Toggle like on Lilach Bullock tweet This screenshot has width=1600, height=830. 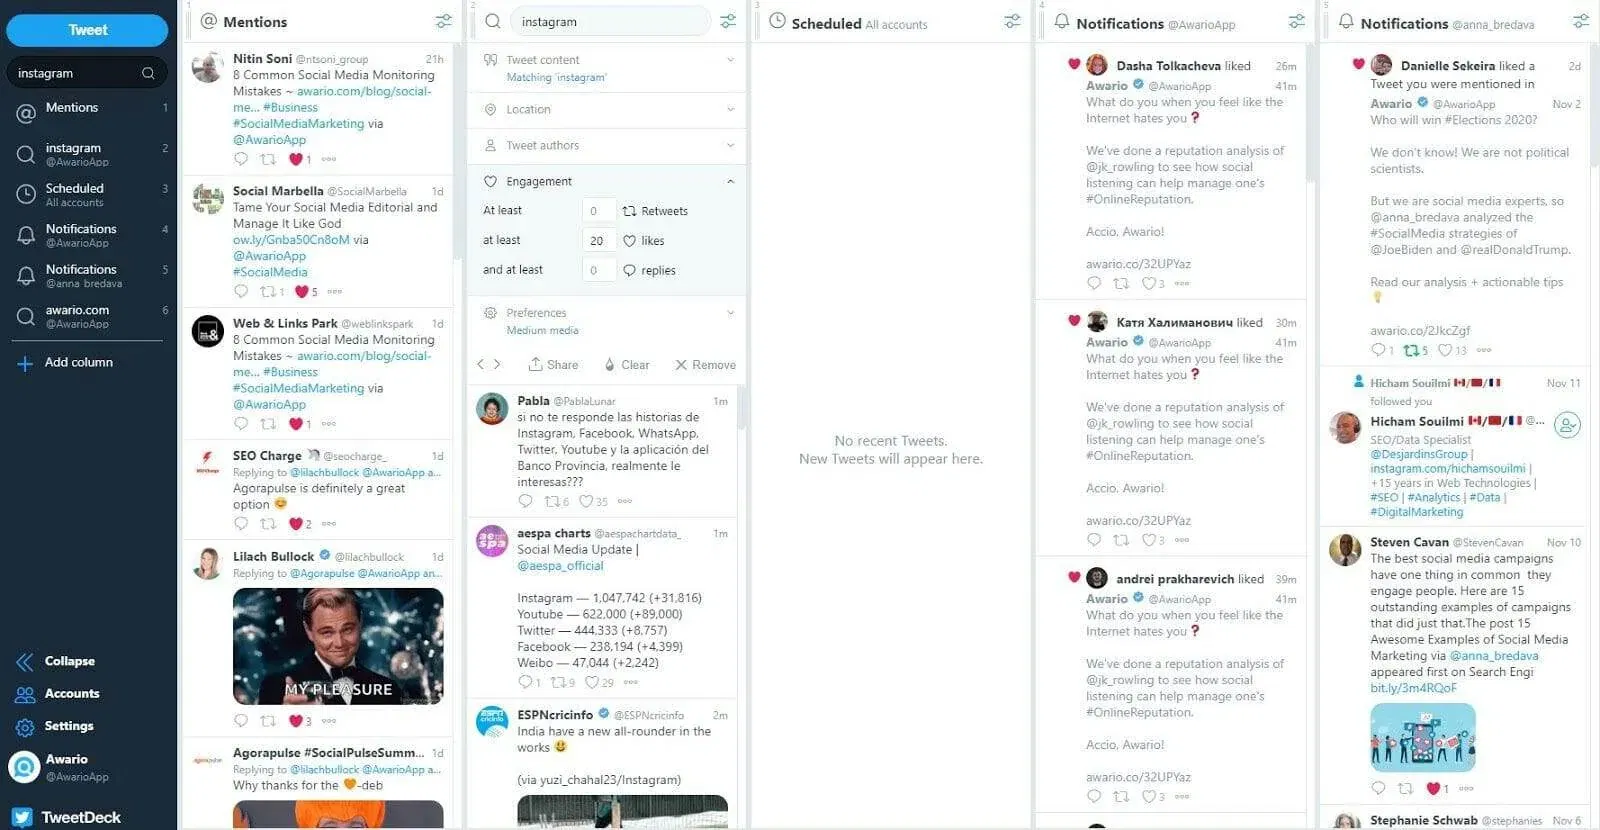coord(296,721)
